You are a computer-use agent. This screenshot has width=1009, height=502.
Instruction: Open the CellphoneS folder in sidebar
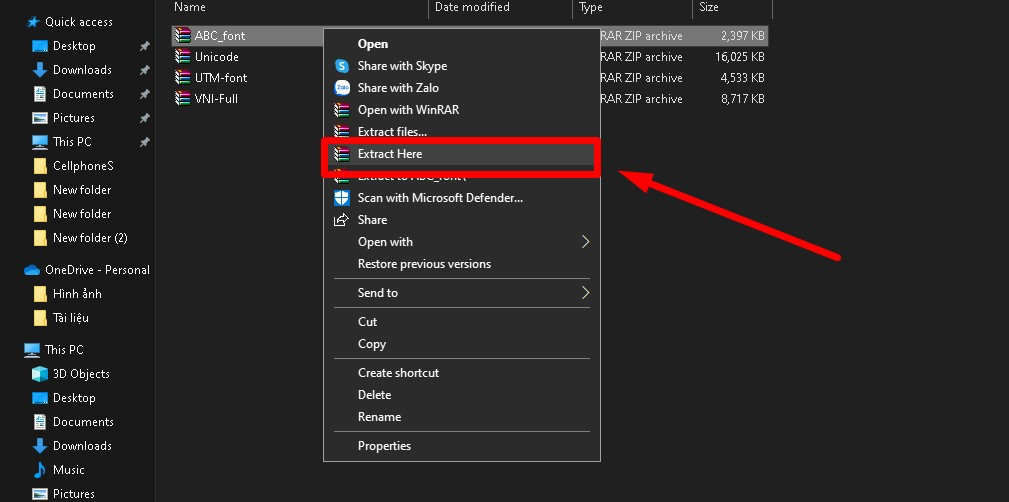pos(83,166)
